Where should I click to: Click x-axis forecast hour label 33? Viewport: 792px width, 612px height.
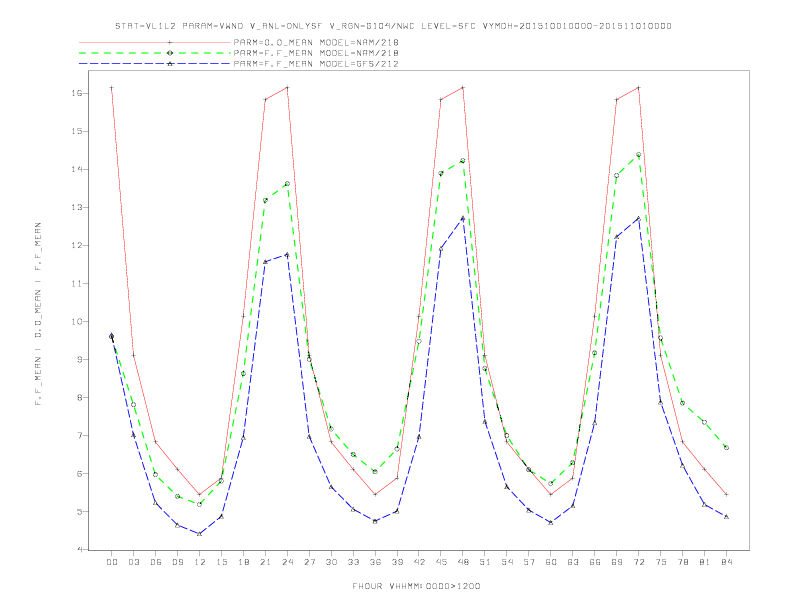tap(353, 562)
